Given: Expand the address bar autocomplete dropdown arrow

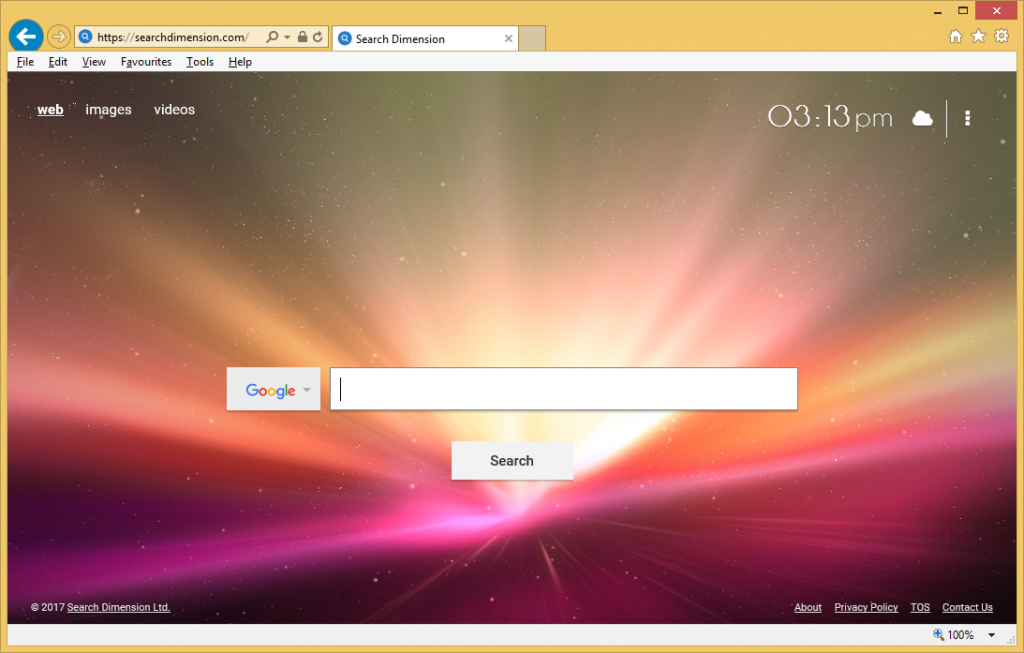Looking at the screenshot, I should click(x=288, y=37).
